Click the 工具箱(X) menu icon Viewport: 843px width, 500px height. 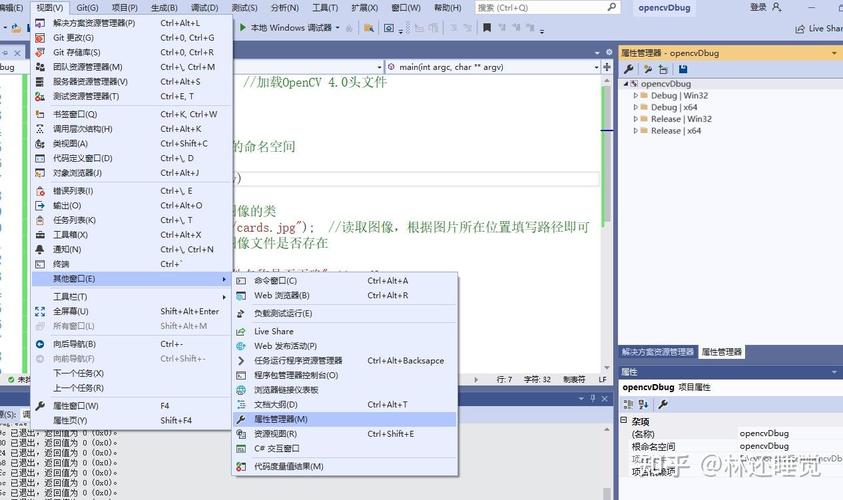point(40,235)
